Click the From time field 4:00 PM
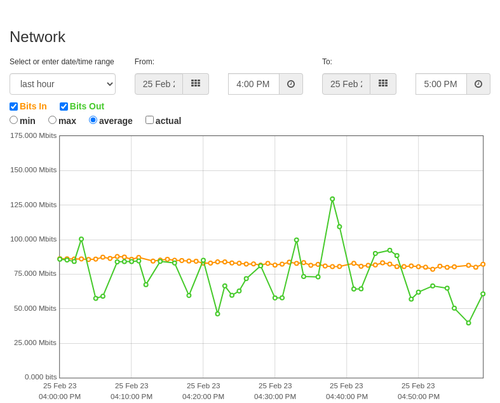Viewport: 500px width, 403px height. pyautogui.click(x=254, y=84)
